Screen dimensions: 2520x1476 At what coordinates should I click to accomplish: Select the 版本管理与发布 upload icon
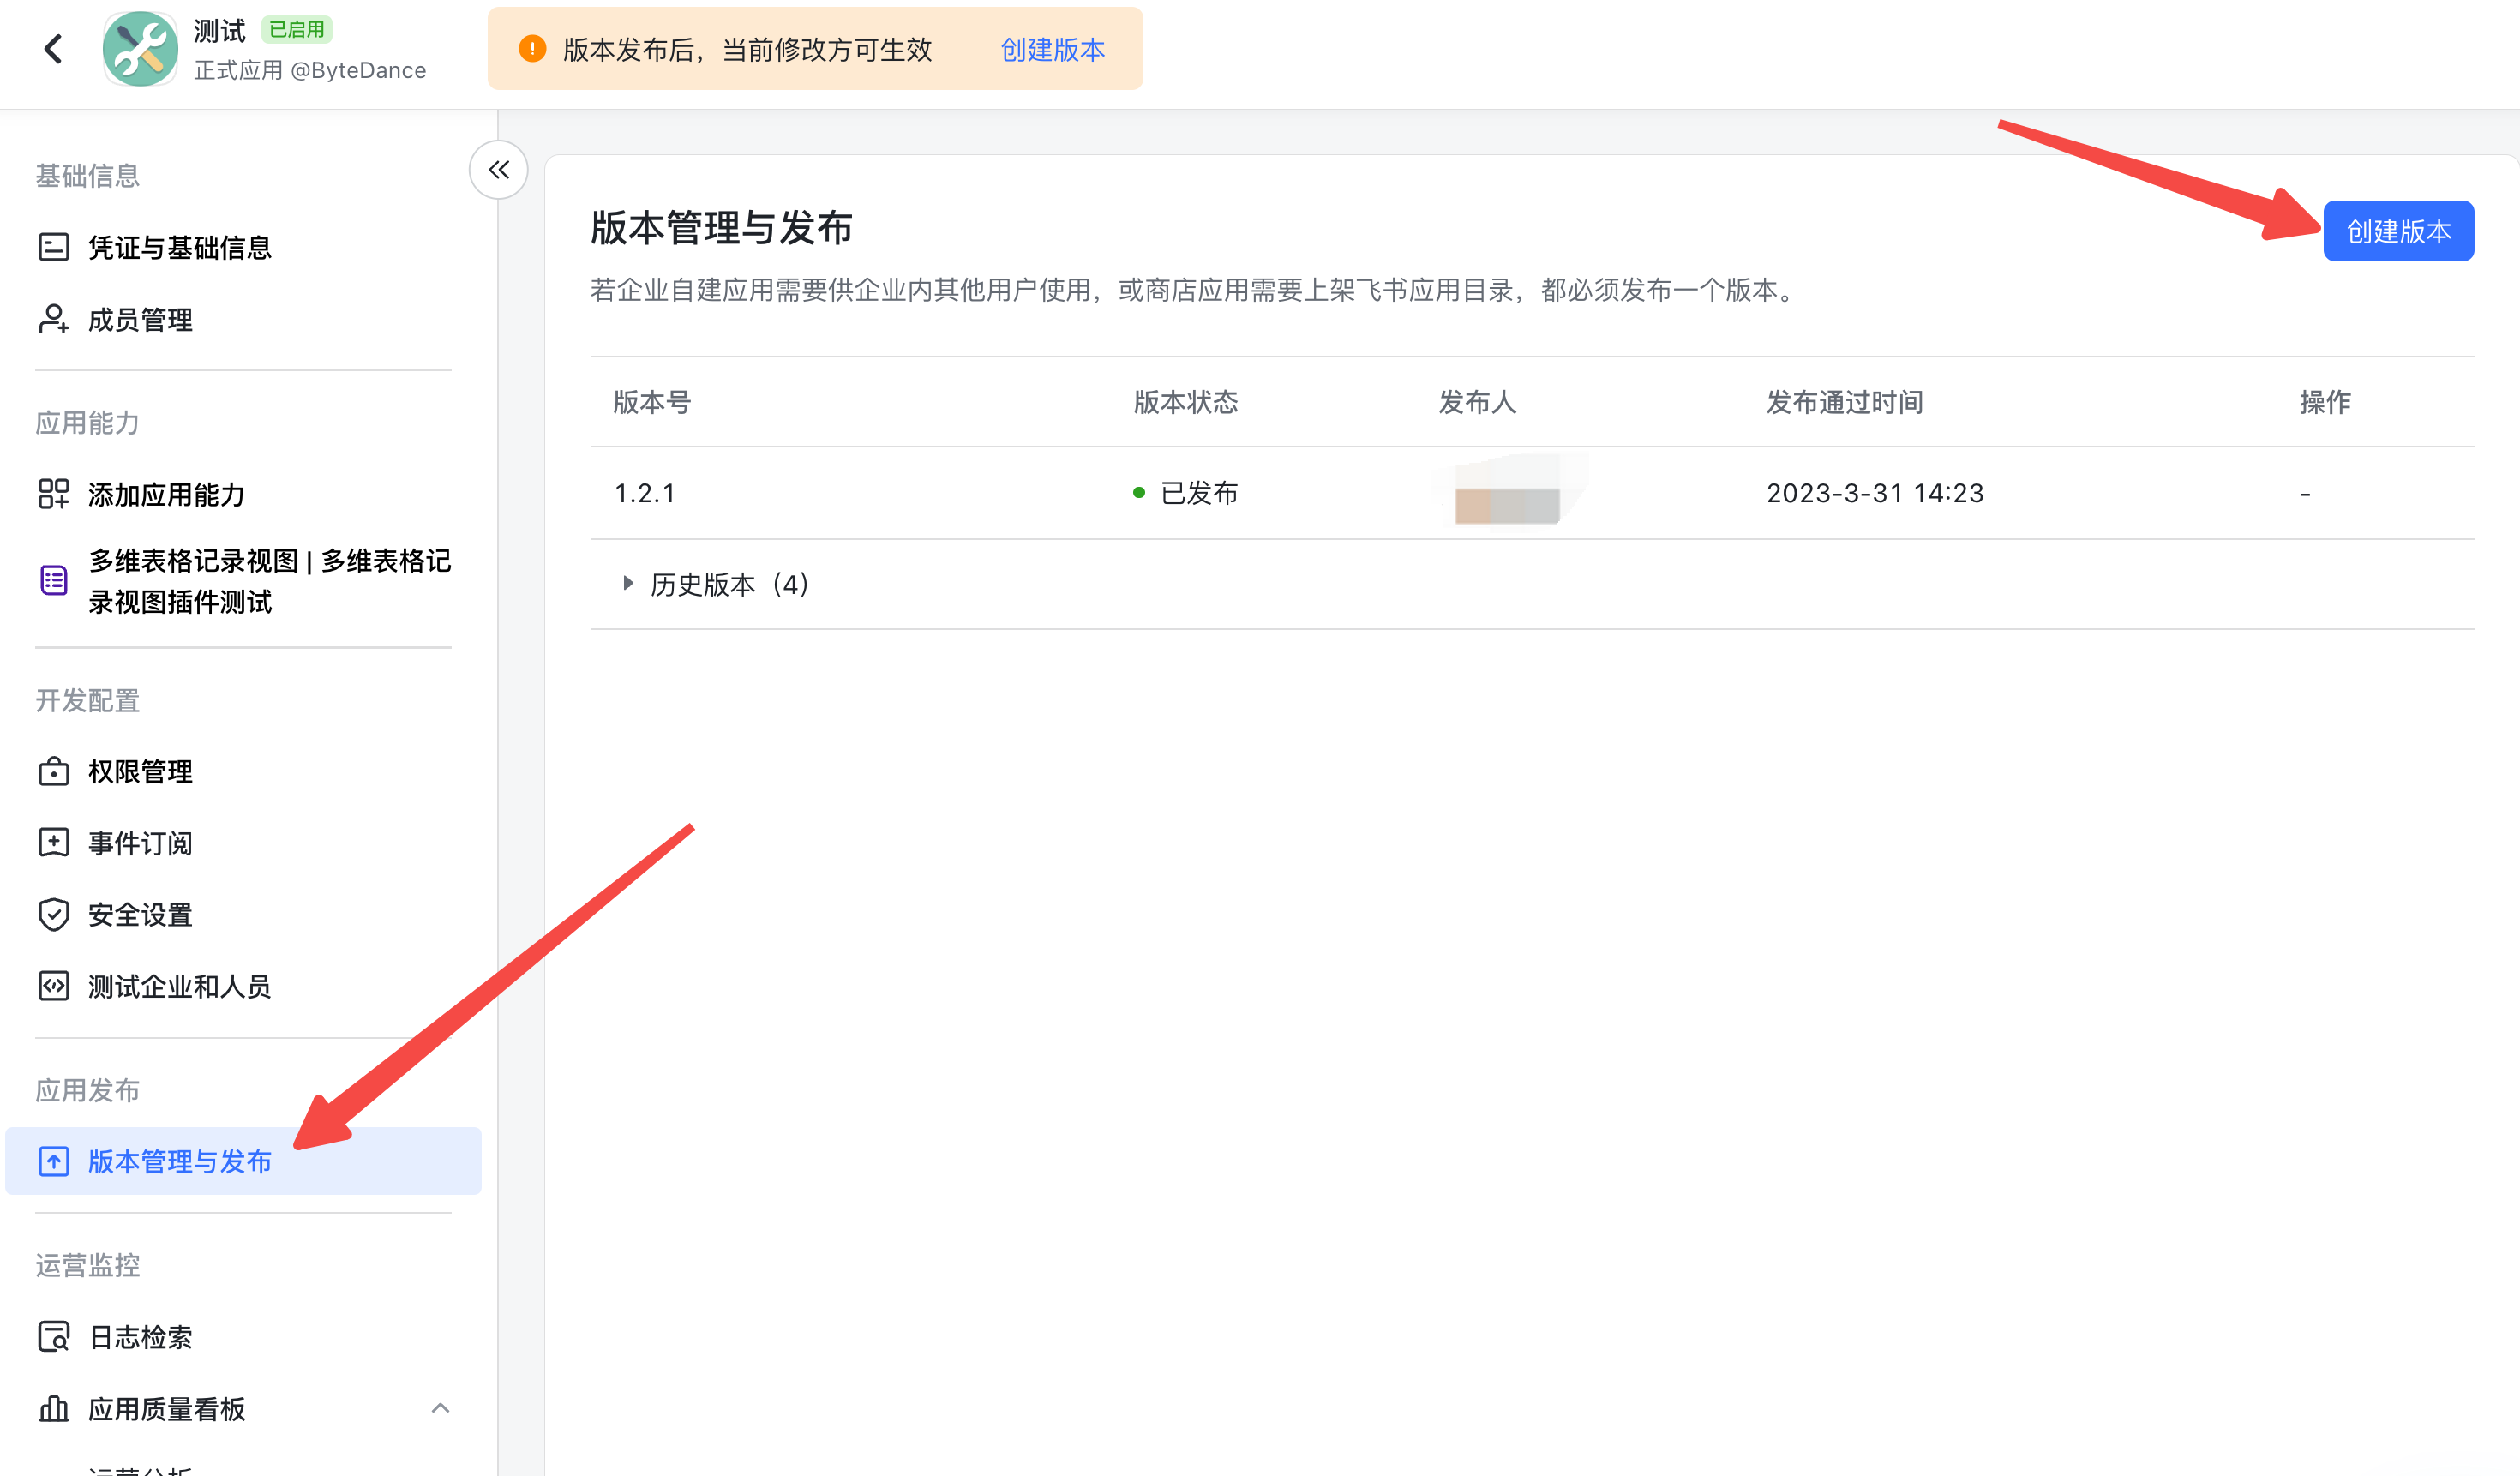[x=54, y=1161]
